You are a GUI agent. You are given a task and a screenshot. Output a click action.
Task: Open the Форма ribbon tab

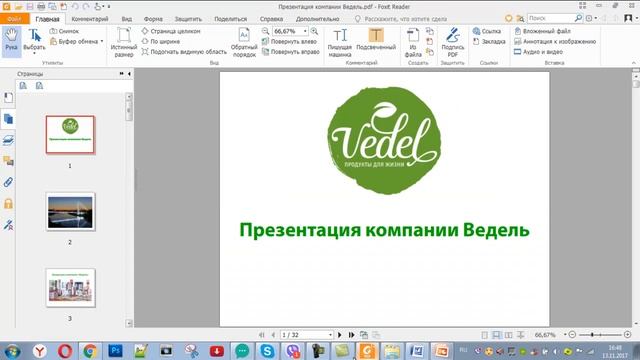tap(153, 19)
